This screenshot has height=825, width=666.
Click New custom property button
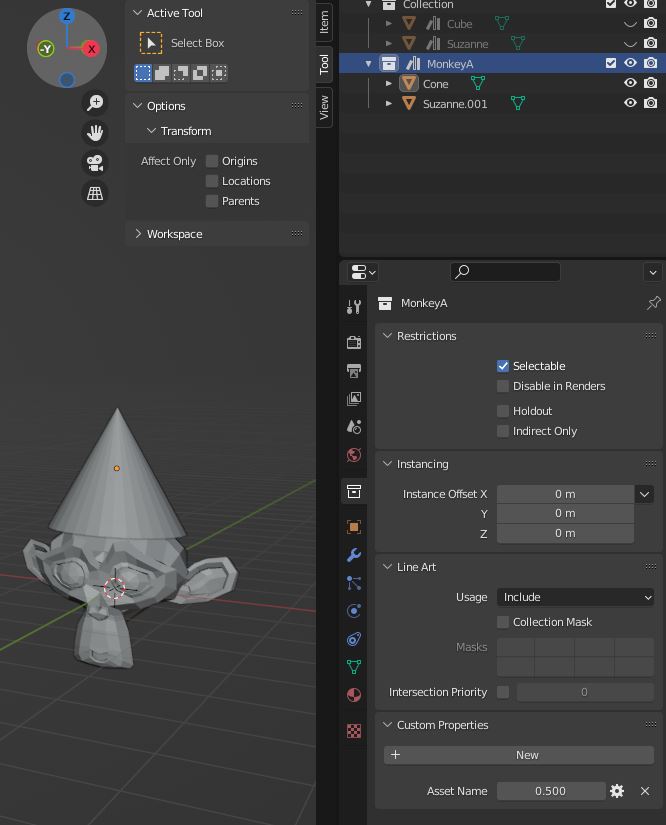click(x=519, y=755)
